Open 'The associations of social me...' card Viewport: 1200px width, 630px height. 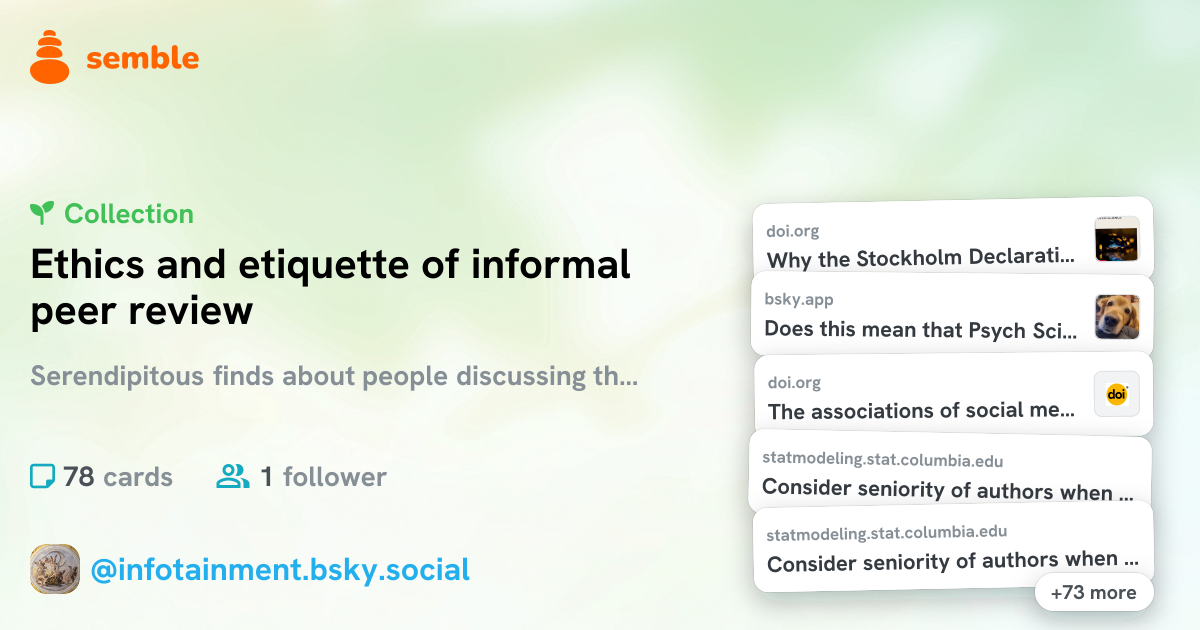(x=953, y=394)
